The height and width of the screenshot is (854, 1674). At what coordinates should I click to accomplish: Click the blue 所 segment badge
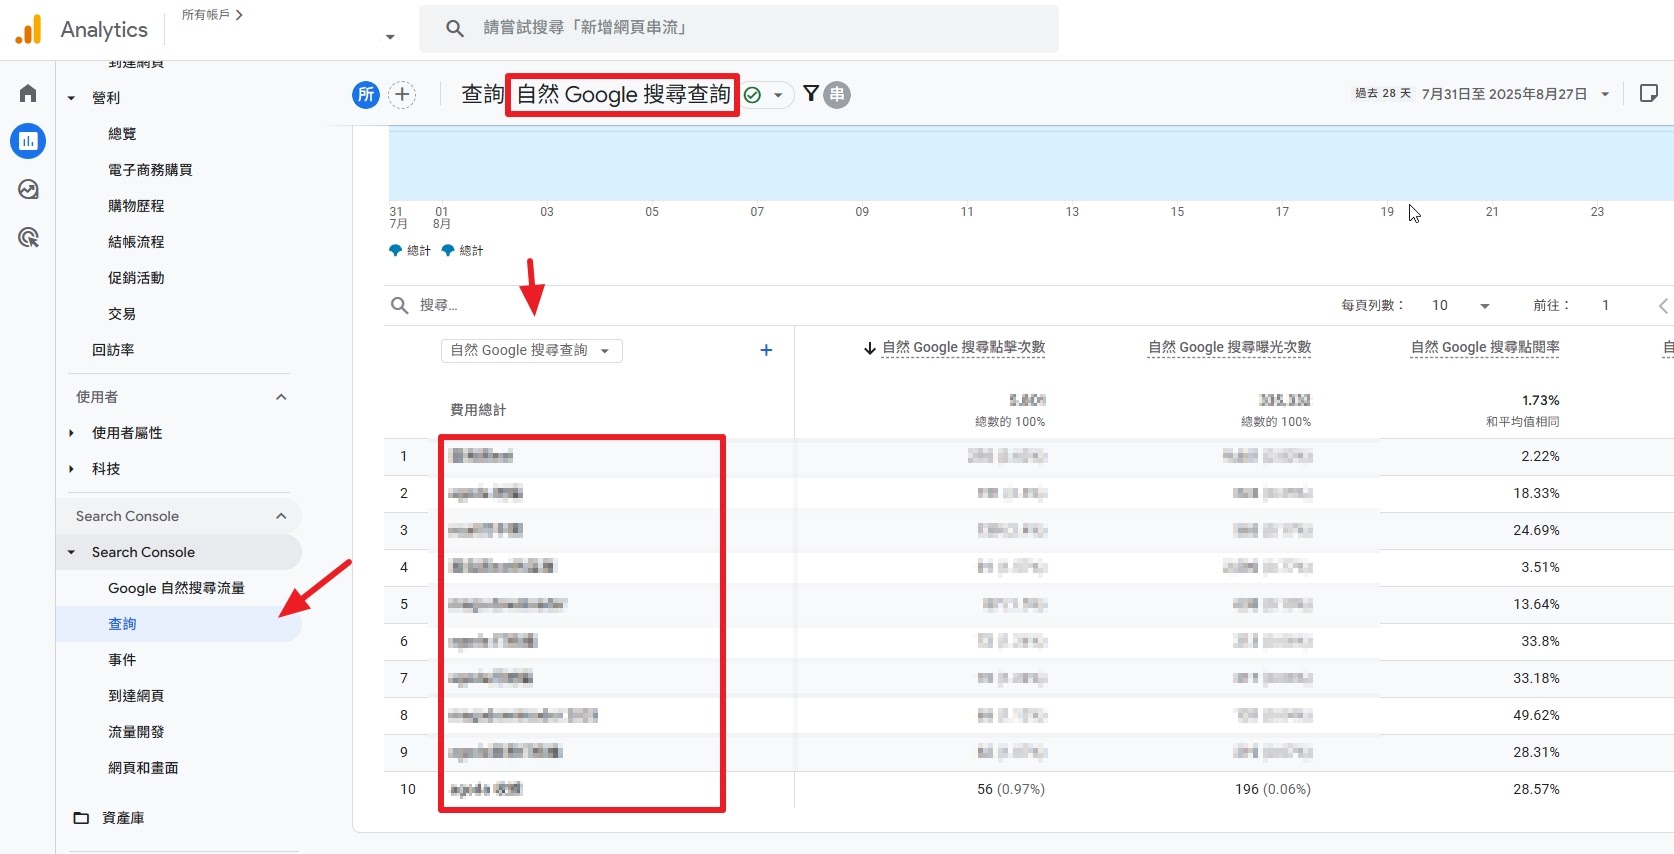pos(366,95)
